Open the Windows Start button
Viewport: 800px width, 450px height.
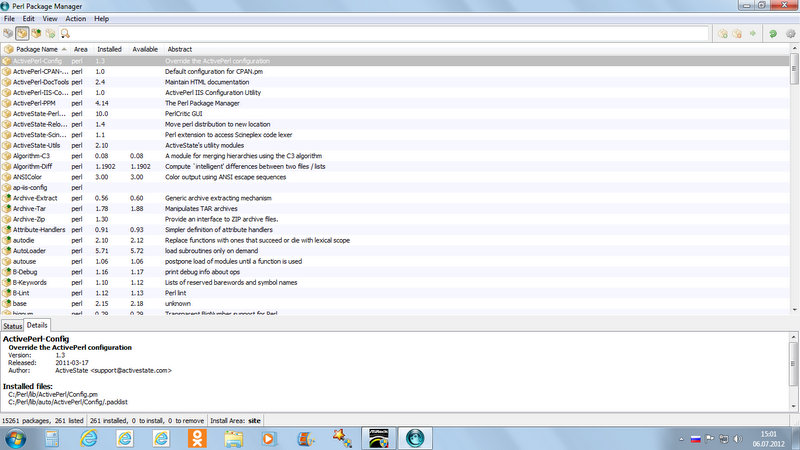click(15, 439)
